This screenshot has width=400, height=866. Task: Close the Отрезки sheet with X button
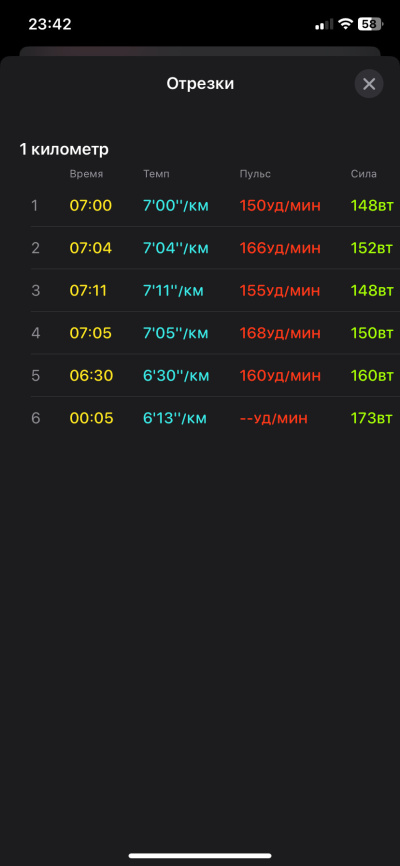pos(369,84)
